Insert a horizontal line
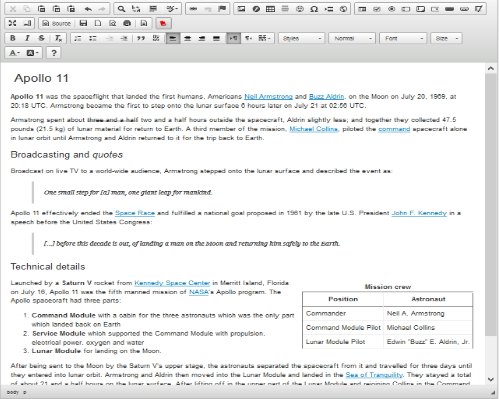Screen dimensions: 499x399 (x=285, y=9)
